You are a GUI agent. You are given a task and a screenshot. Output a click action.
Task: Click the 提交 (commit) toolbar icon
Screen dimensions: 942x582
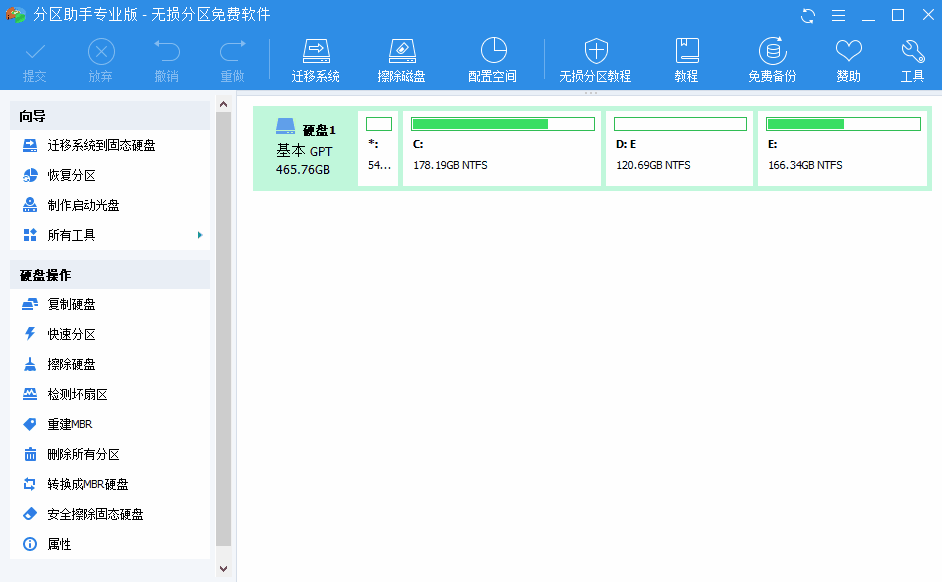(x=35, y=60)
